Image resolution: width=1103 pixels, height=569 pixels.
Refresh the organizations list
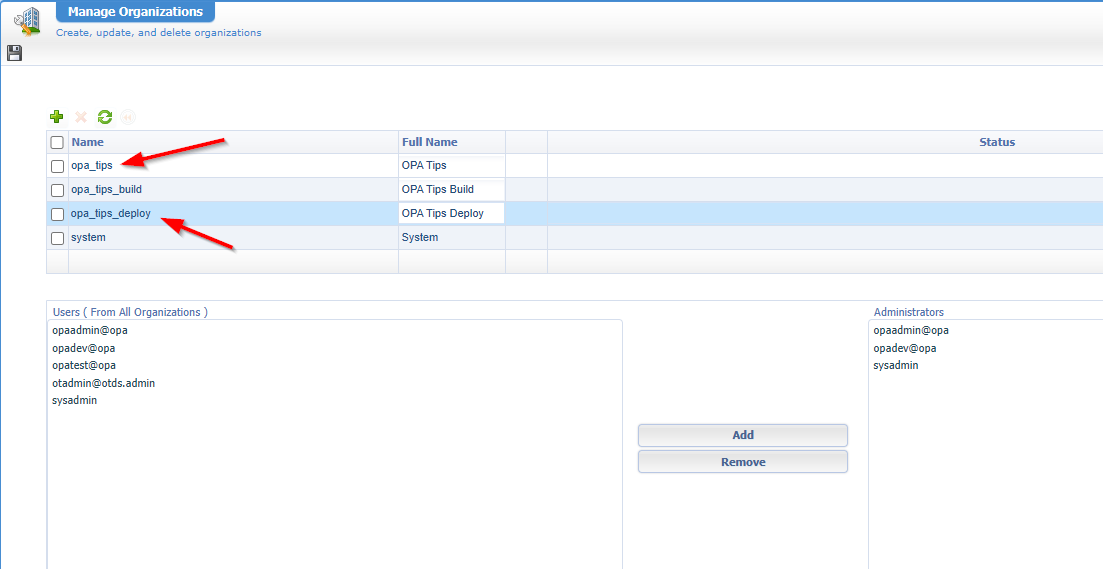click(104, 117)
